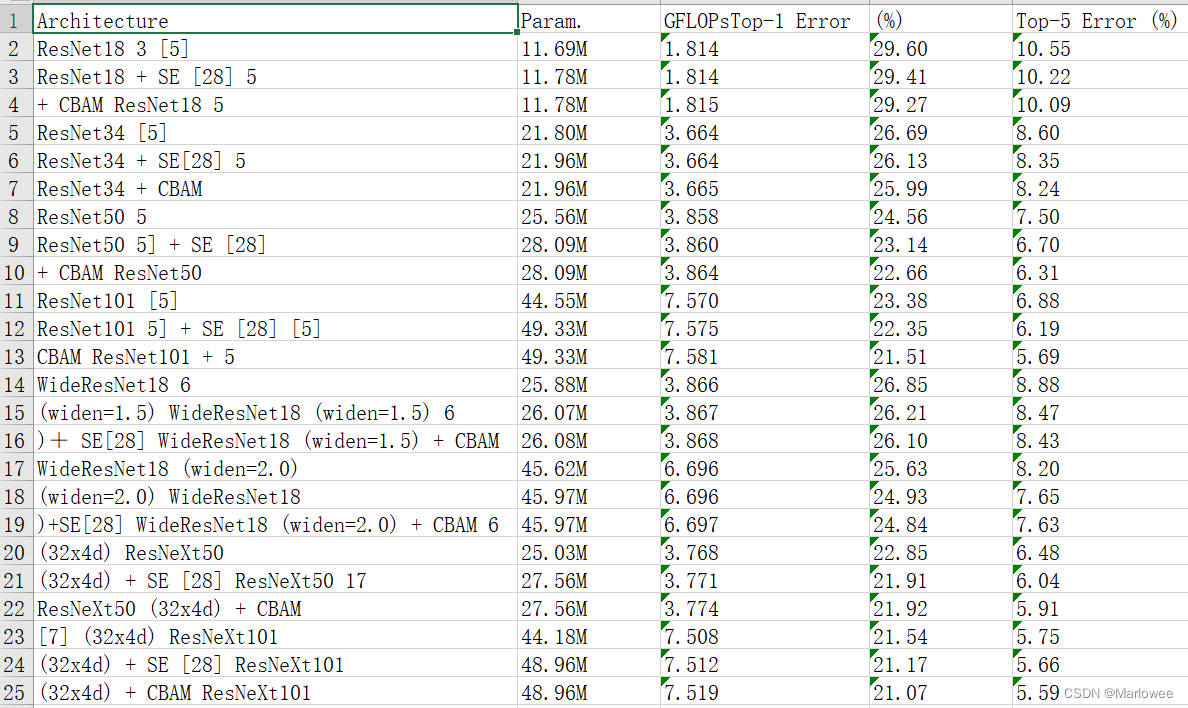Select the Top-5 error value 5.69
Screen dimensions: 1188x708
[x=1100, y=356]
